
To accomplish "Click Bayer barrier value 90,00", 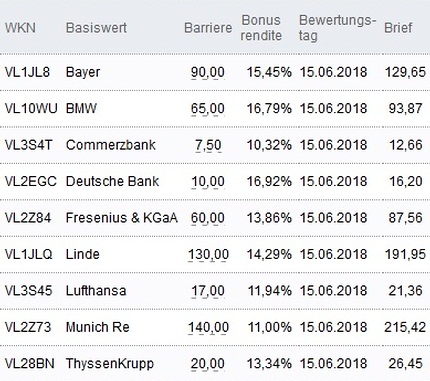I will click(x=208, y=72).
